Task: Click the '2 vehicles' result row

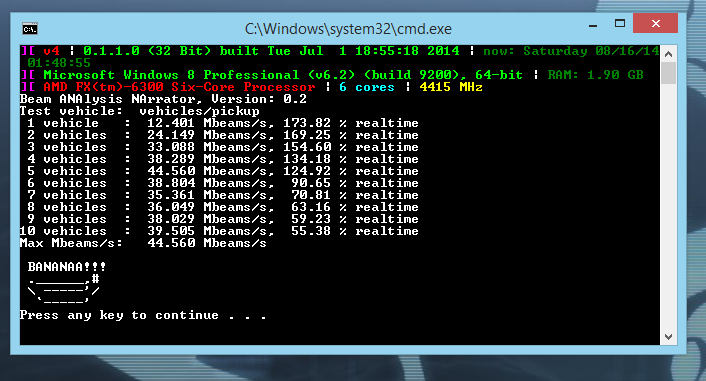Action: 223,135
